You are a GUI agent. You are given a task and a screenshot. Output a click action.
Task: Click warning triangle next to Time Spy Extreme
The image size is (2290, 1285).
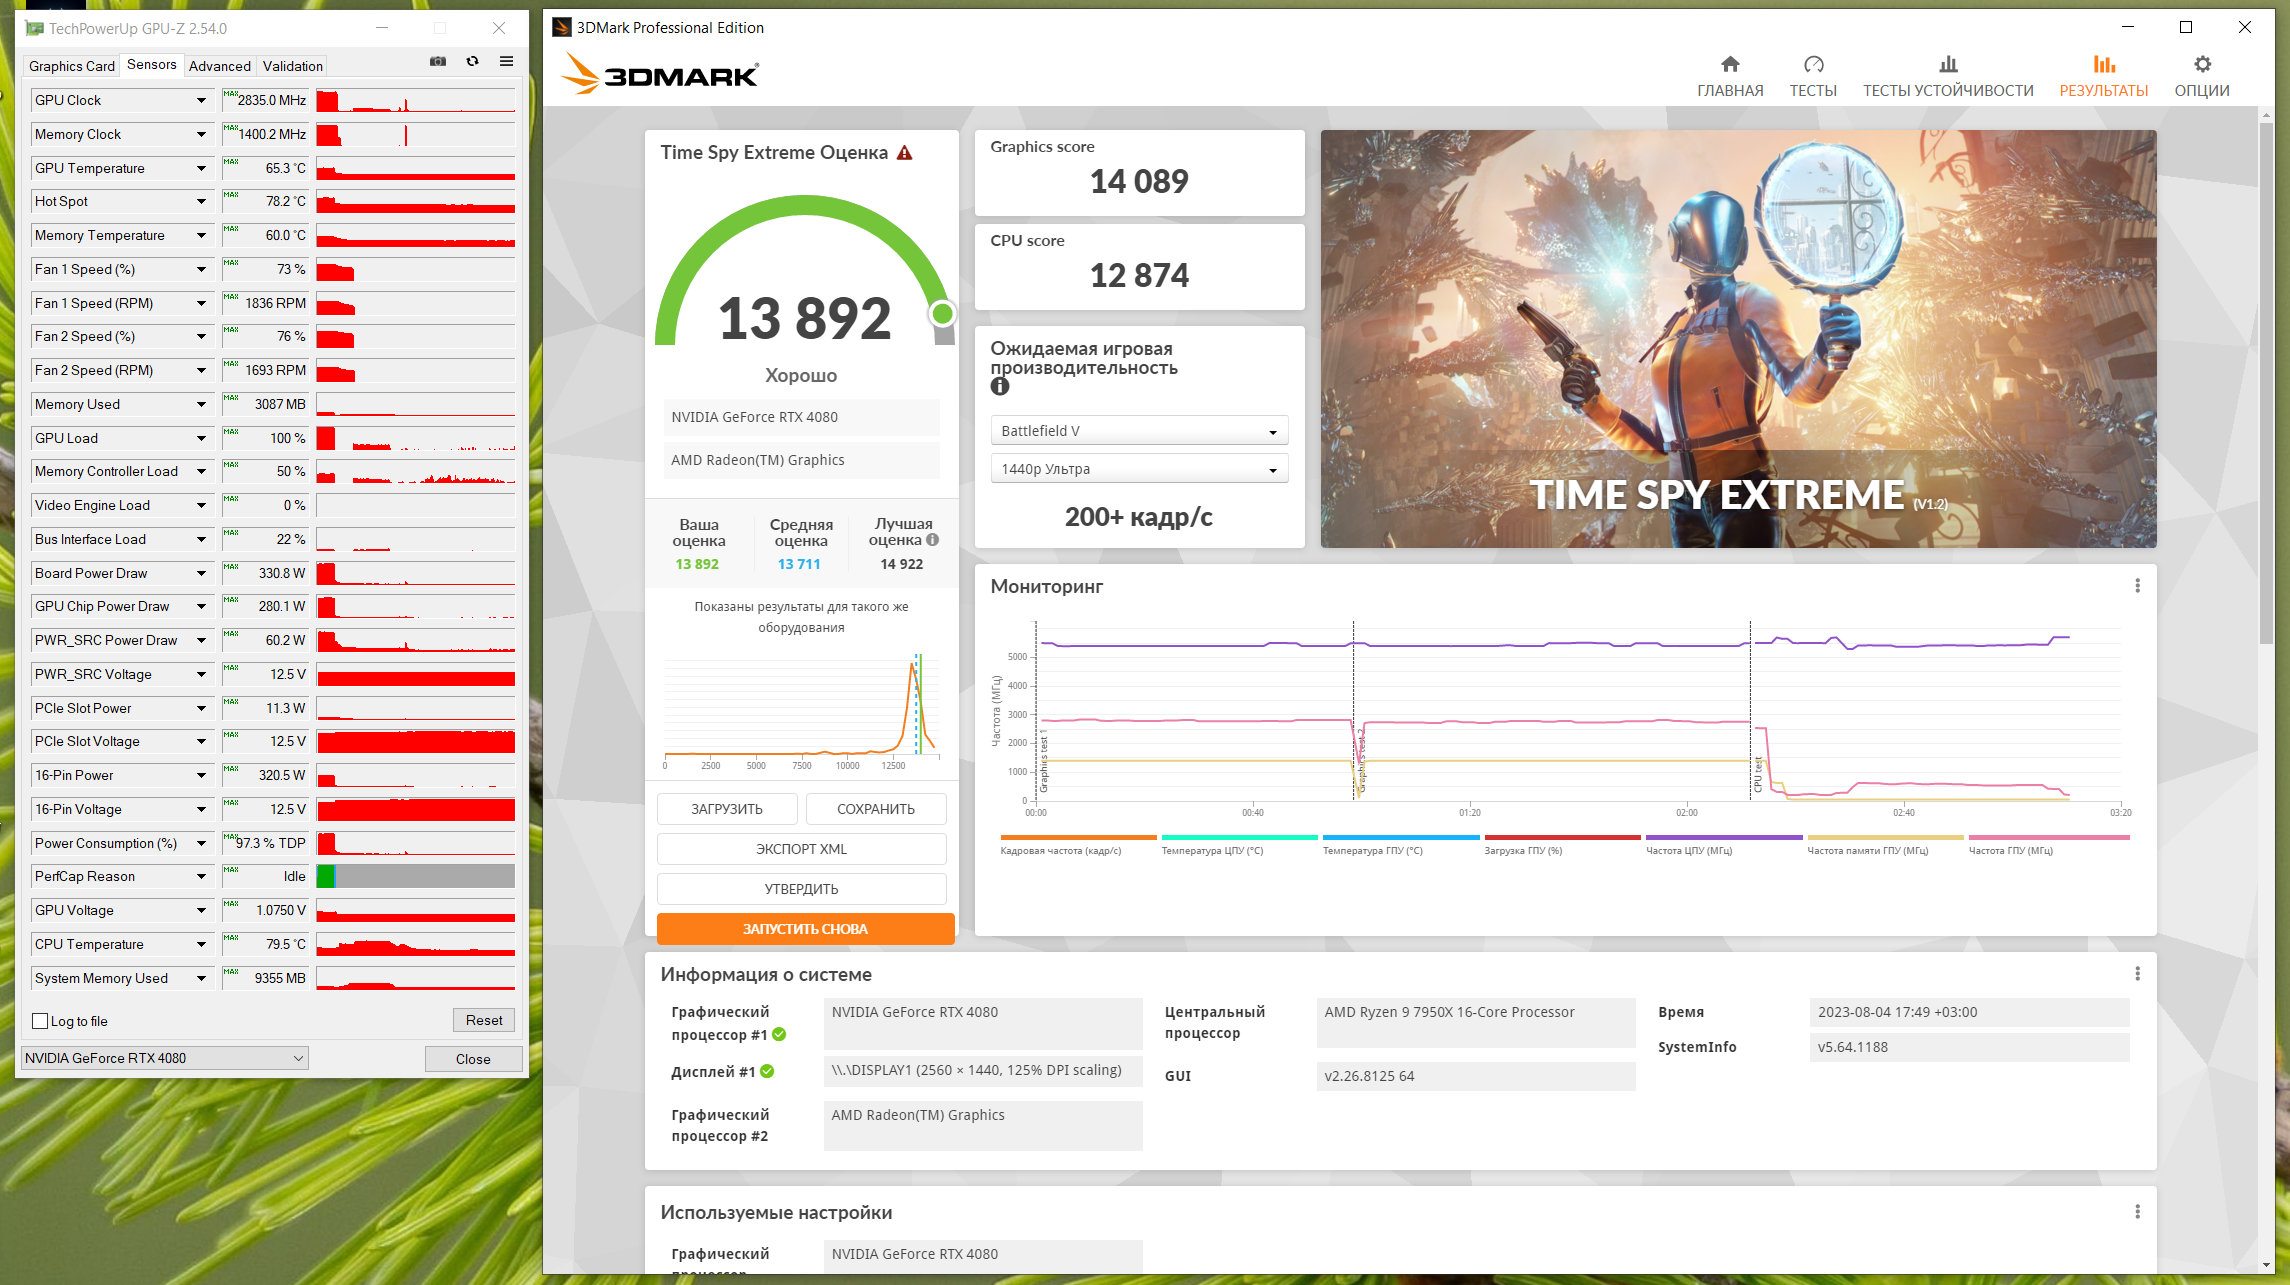pyautogui.click(x=904, y=153)
